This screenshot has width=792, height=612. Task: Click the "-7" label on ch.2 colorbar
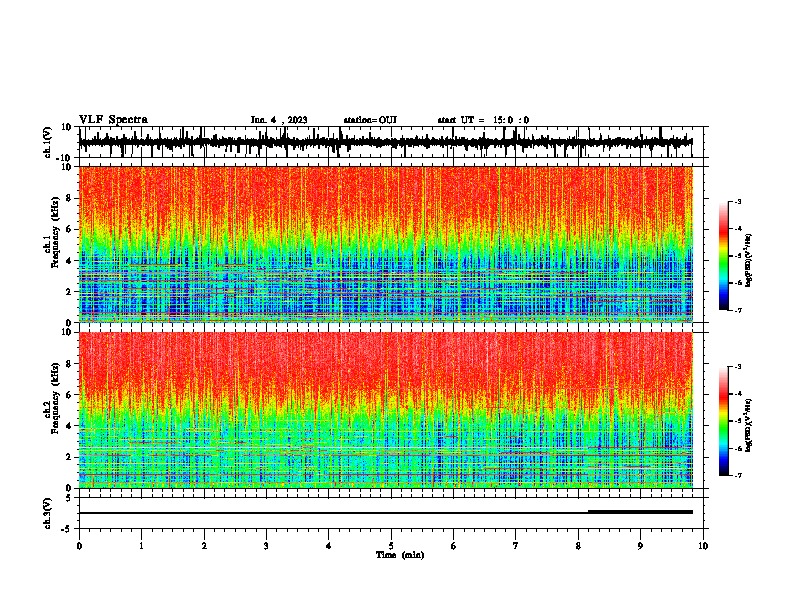point(737,476)
